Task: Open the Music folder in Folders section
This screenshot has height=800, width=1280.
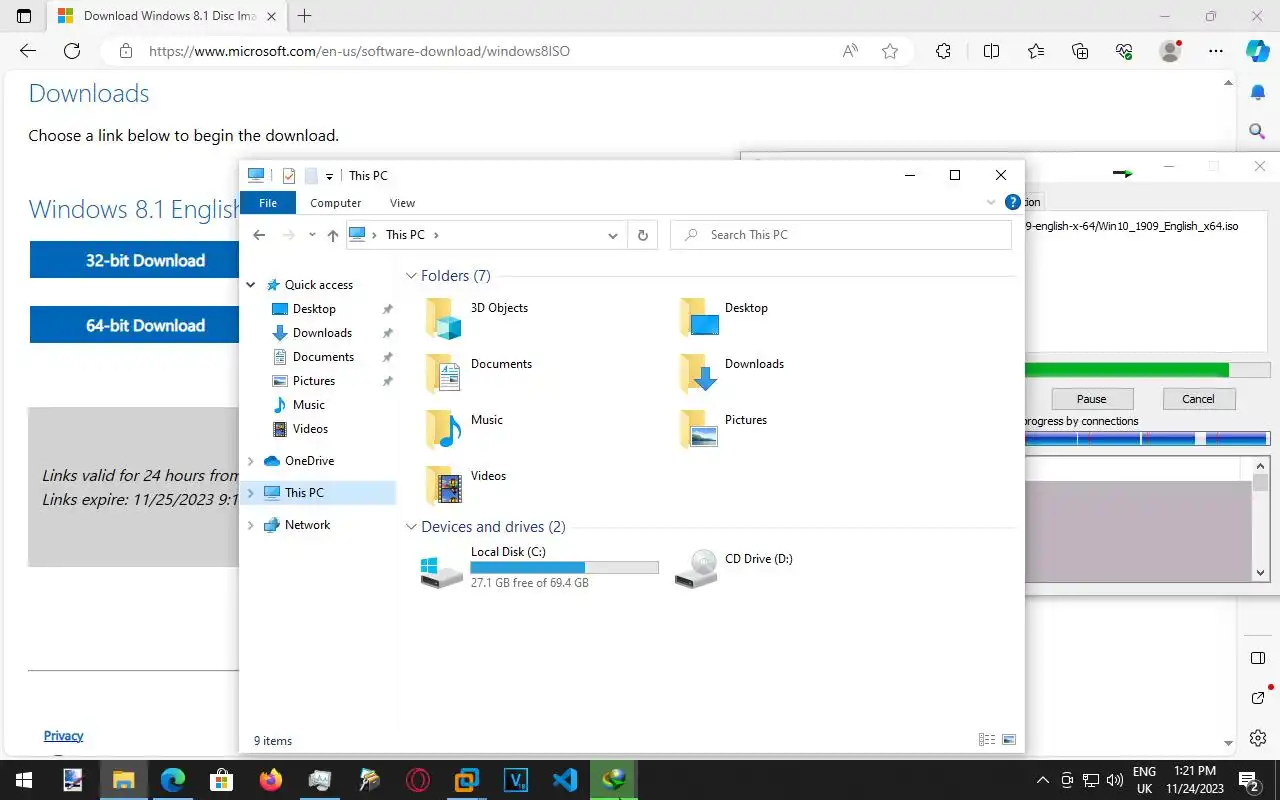Action: (x=465, y=430)
